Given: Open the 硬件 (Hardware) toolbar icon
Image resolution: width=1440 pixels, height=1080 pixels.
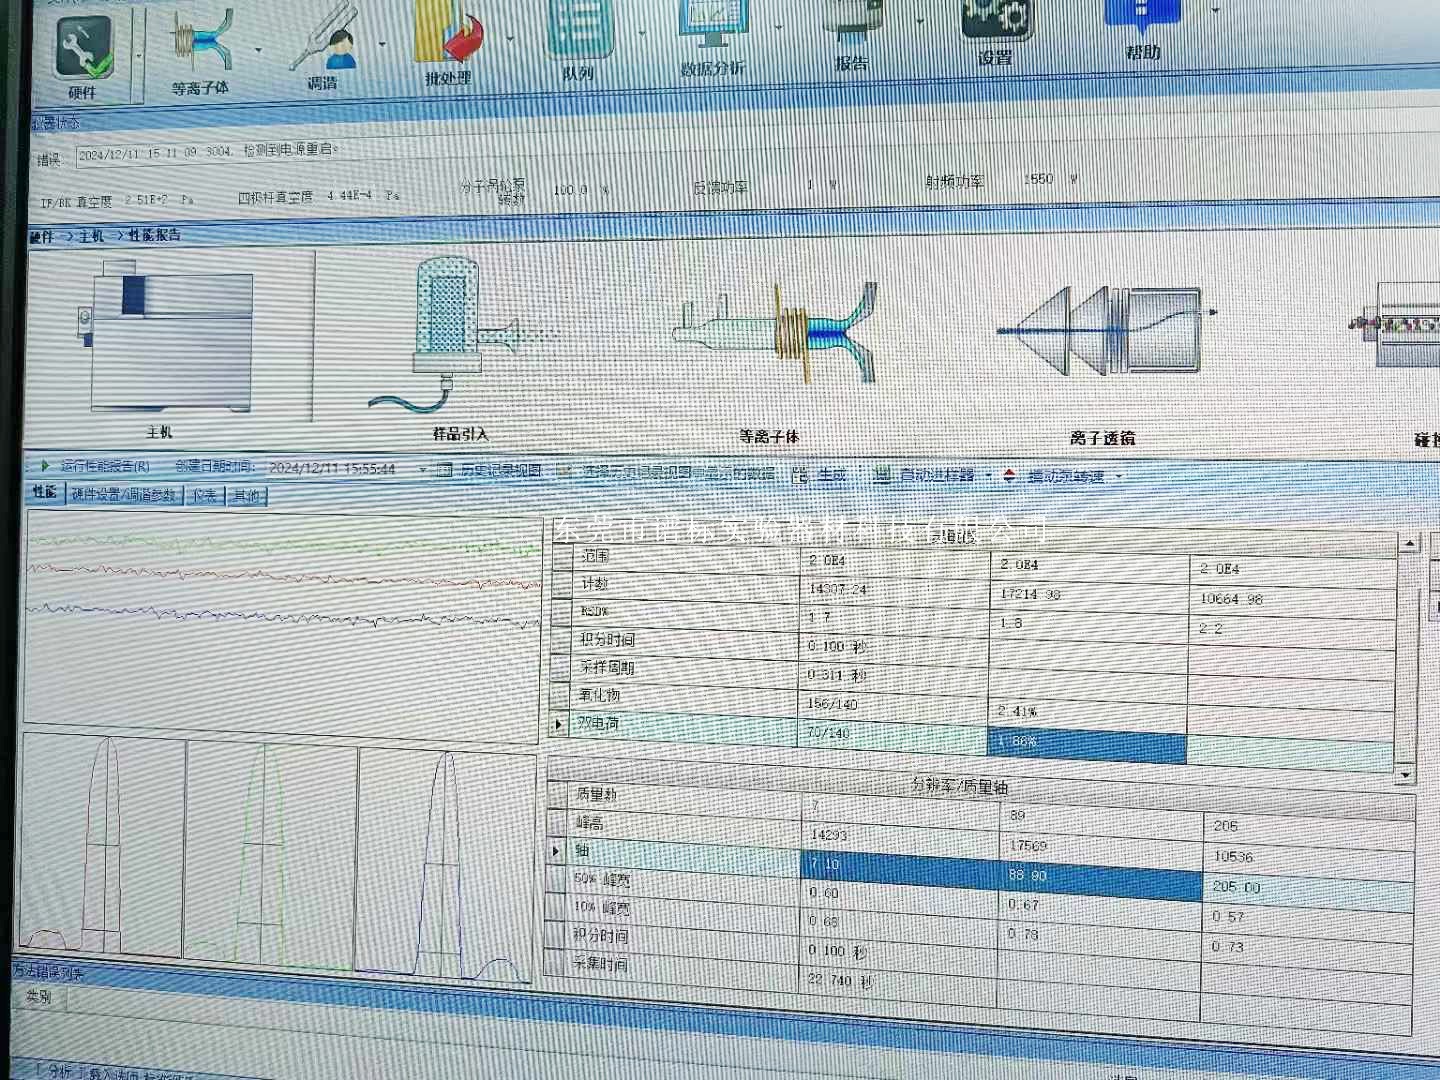Looking at the screenshot, I should [84, 52].
